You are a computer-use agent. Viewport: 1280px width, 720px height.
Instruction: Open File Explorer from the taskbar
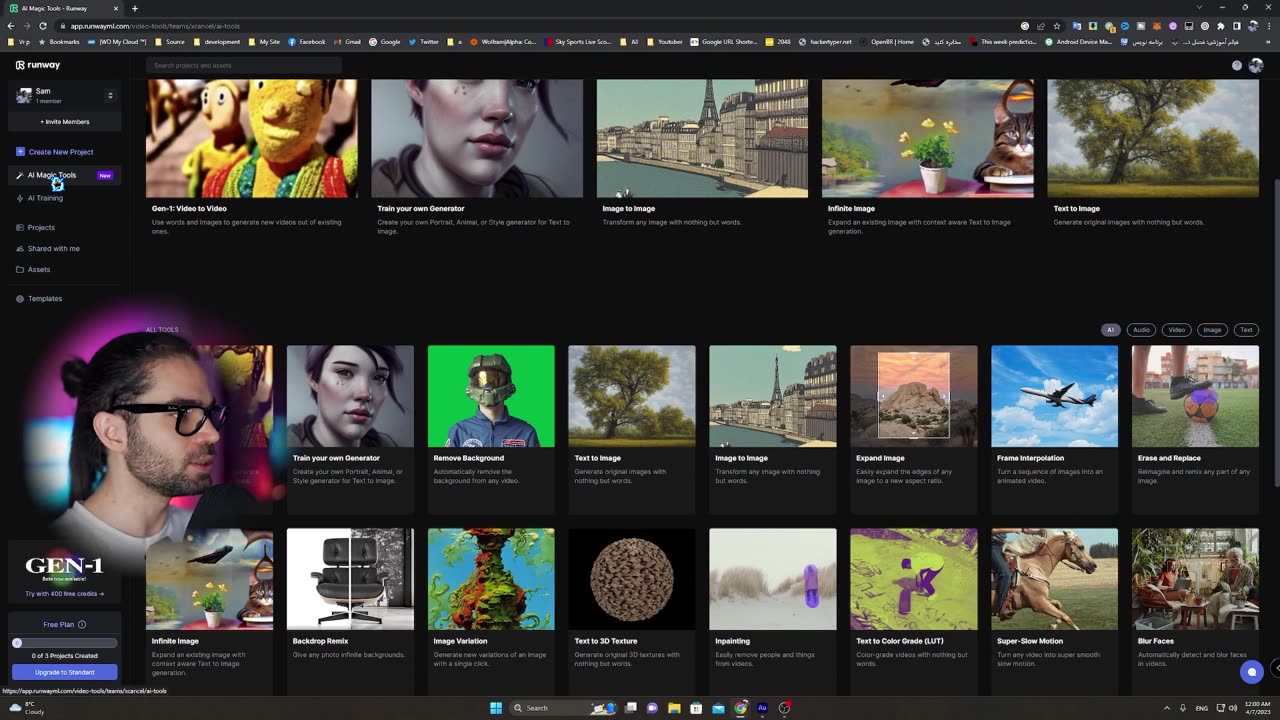(x=674, y=708)
